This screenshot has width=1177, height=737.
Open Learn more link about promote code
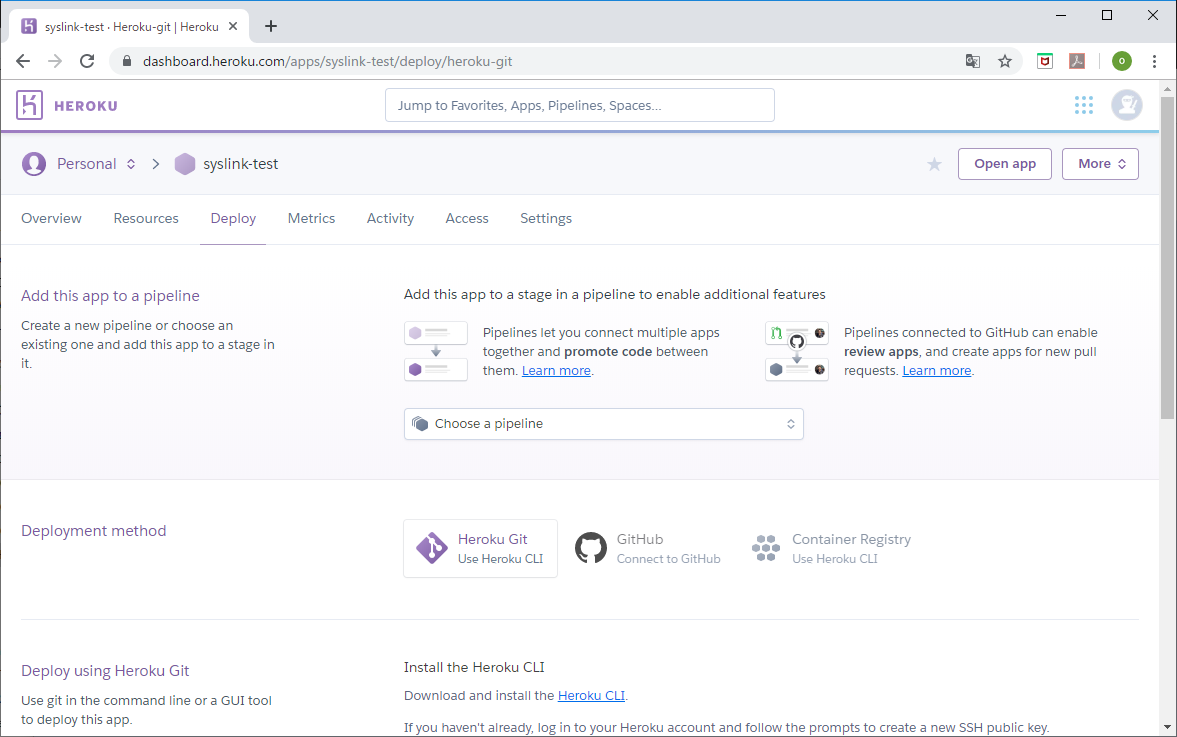(x=556, y=371)
